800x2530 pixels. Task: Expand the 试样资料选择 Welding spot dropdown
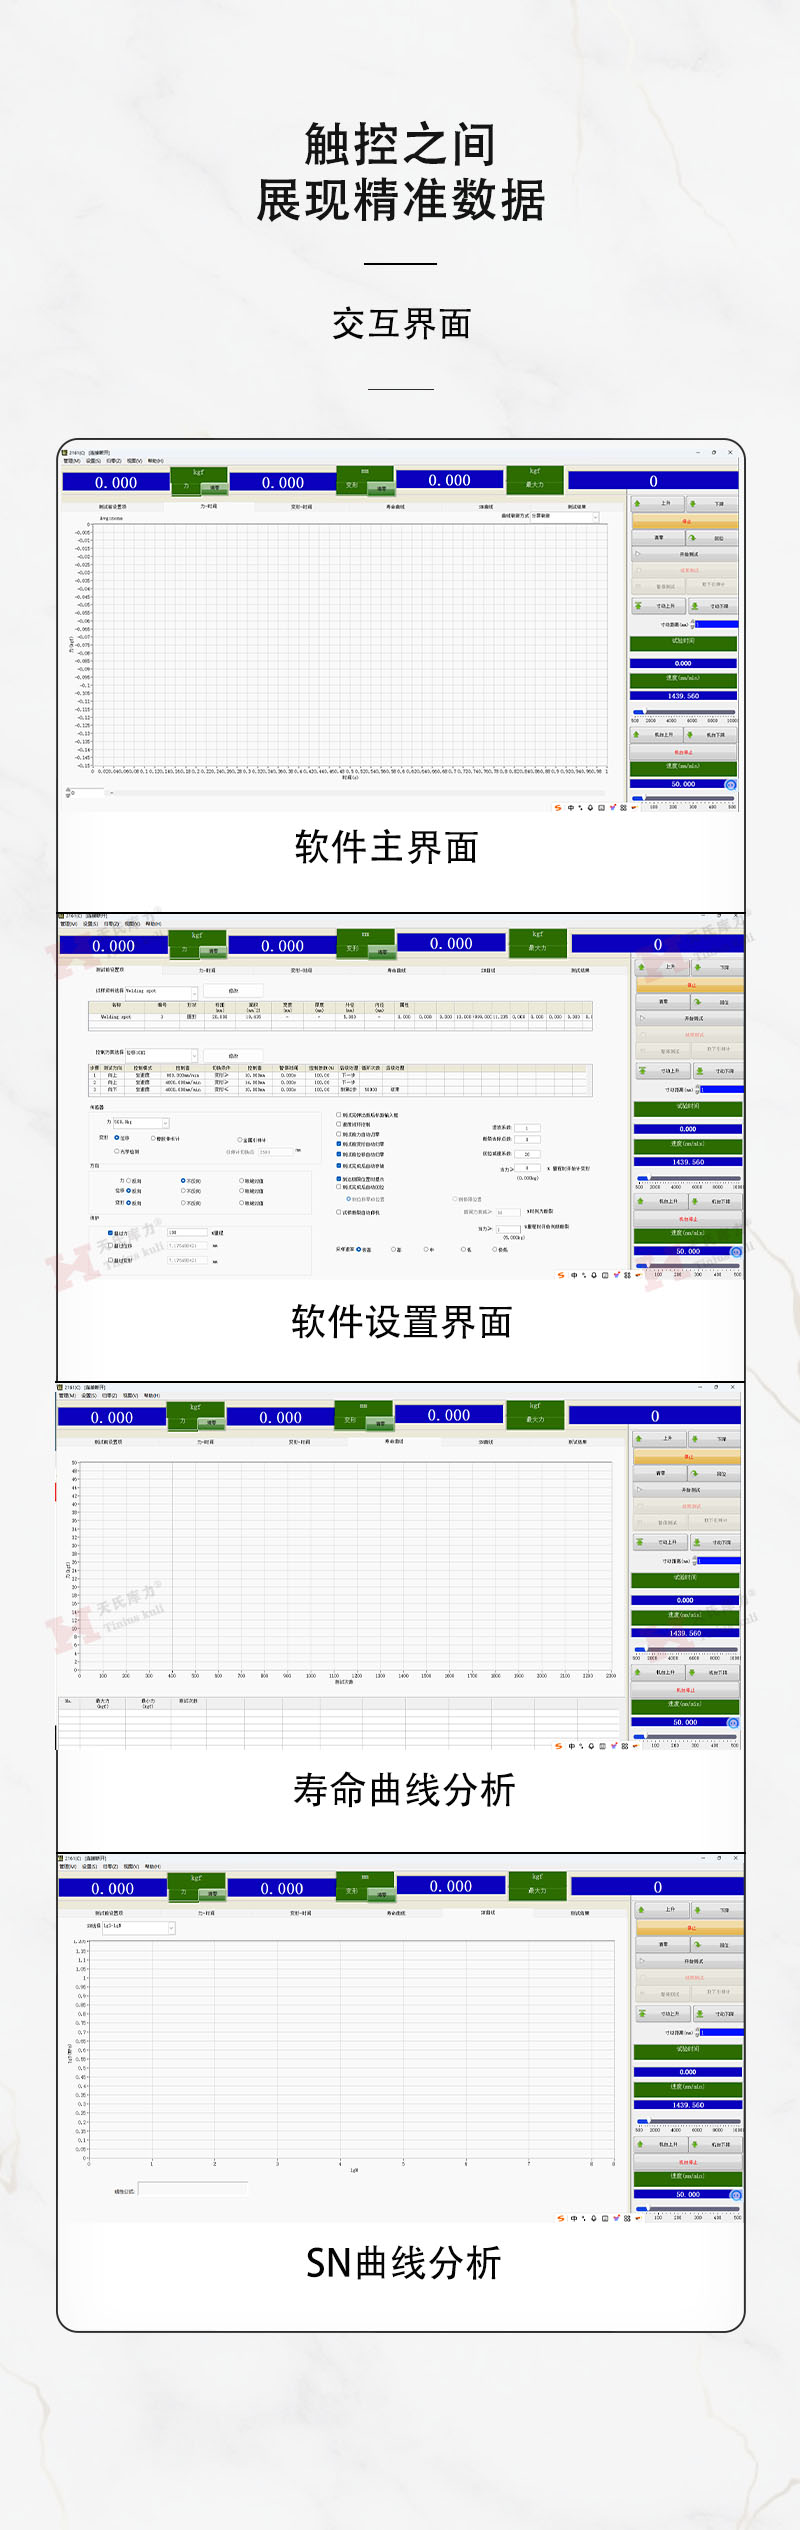tap(194, 991)
